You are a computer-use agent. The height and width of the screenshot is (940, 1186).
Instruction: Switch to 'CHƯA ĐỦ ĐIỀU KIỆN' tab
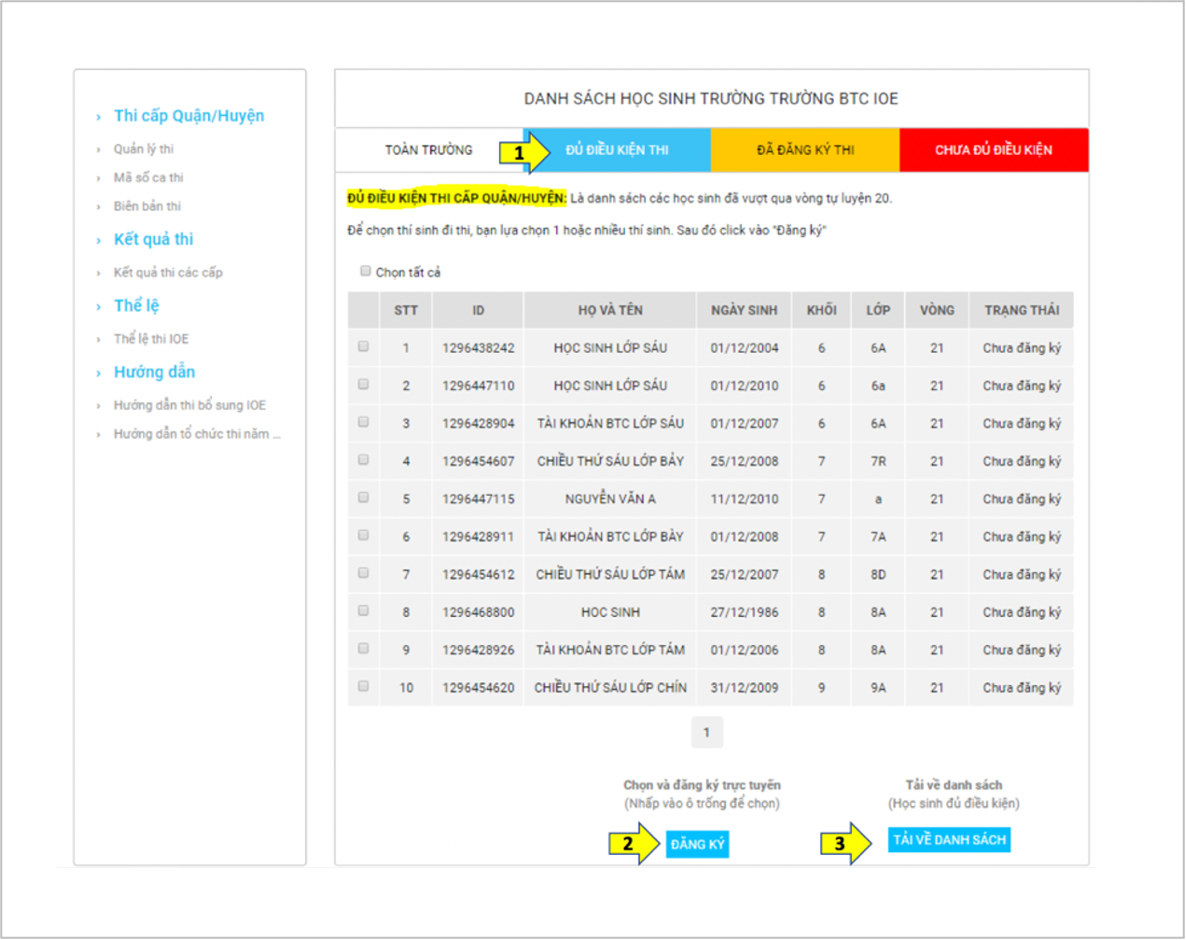point(993,150)
